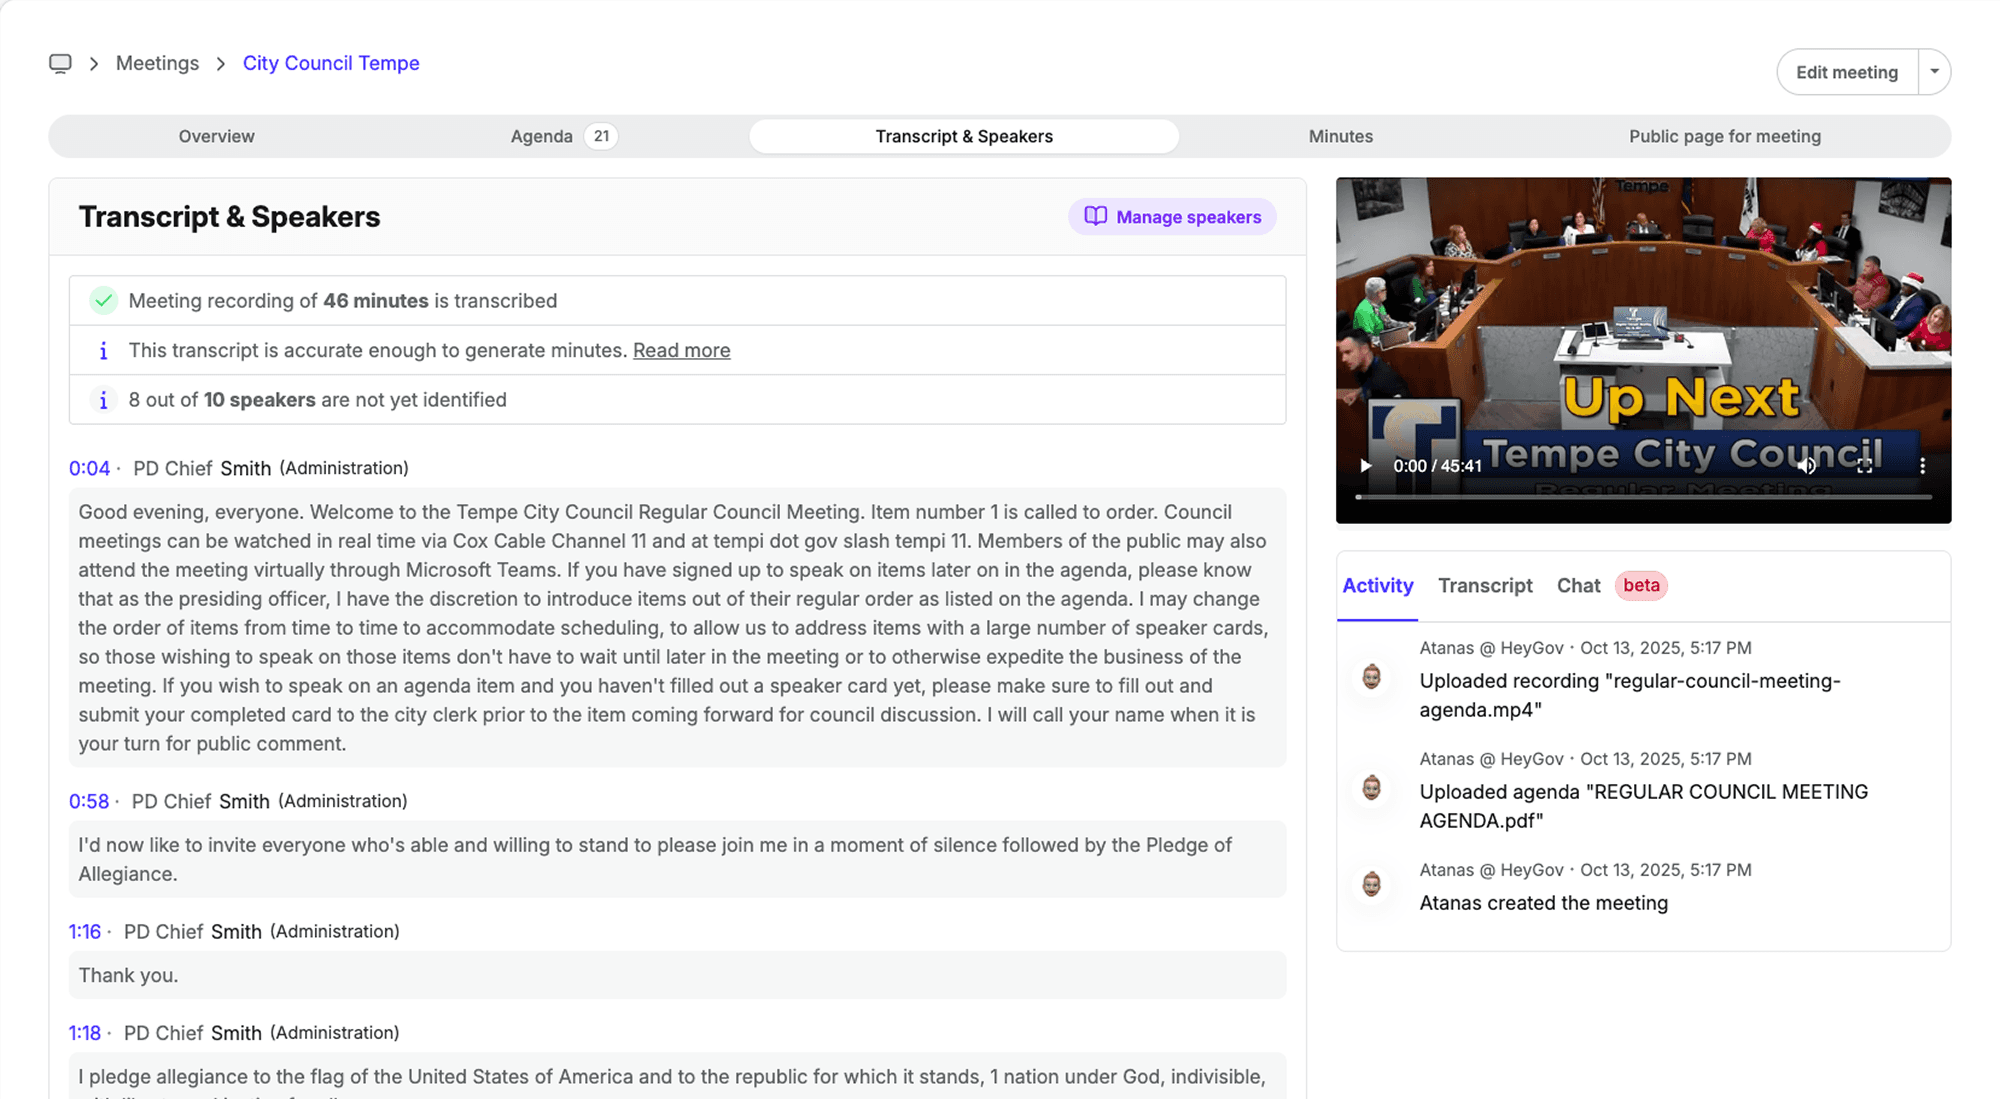This screenshot has width=2000, height=1099.
Task: Click the Edit meeting button
Action: click(x=1846, y=72)
